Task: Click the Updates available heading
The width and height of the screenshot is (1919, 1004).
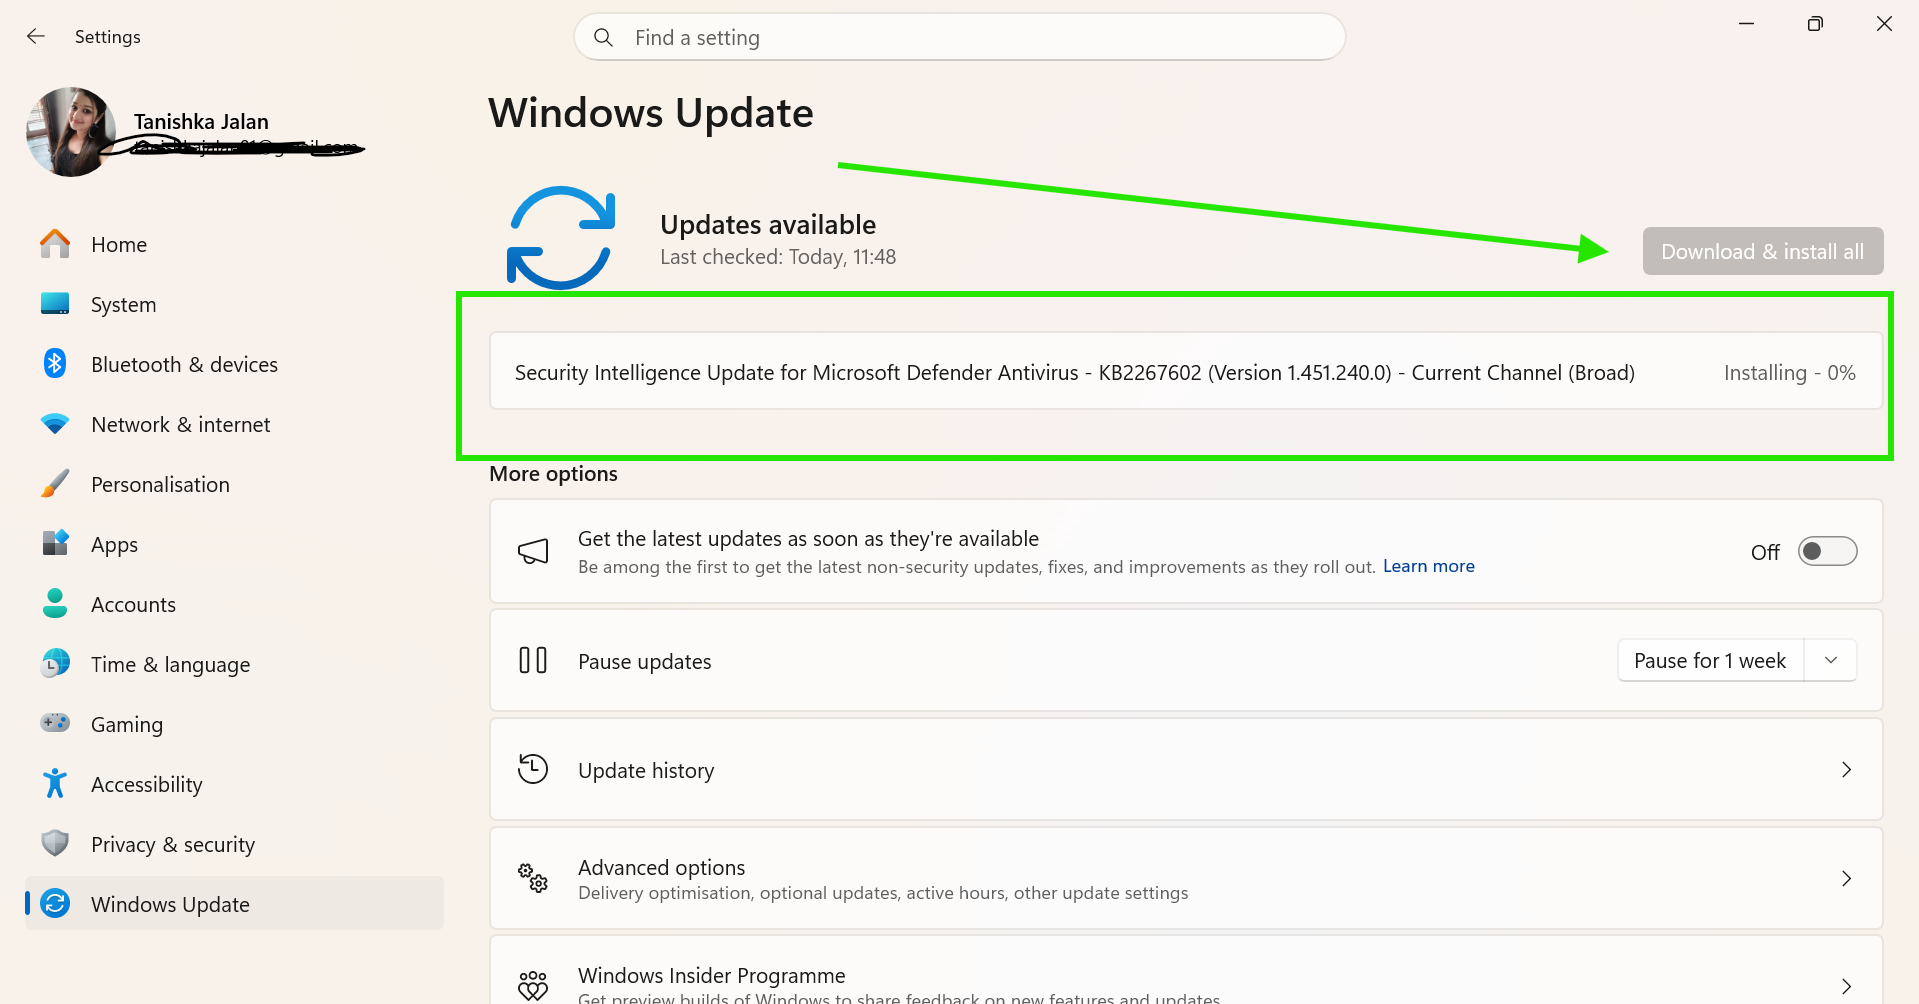Action: [768, 224]
